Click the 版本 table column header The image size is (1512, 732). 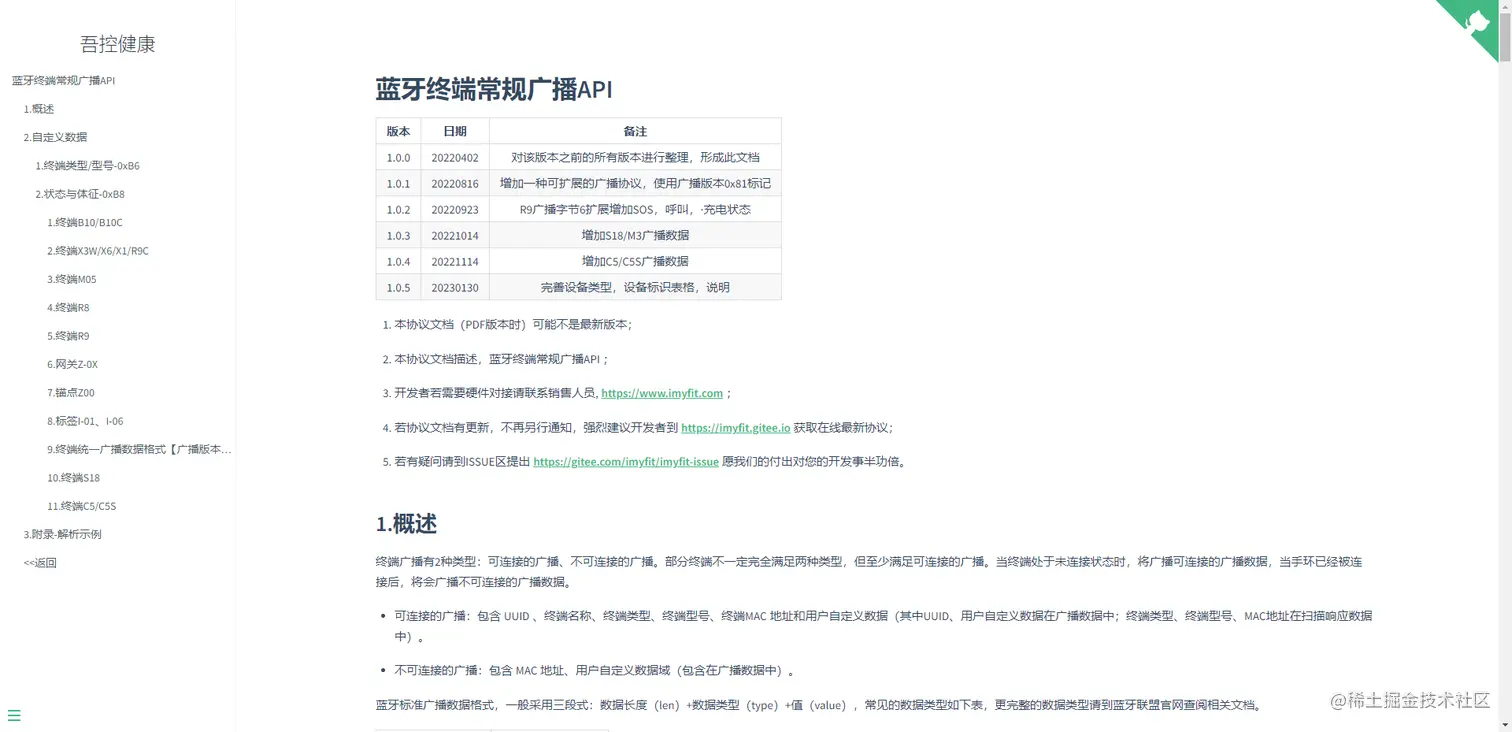[398, 131]
